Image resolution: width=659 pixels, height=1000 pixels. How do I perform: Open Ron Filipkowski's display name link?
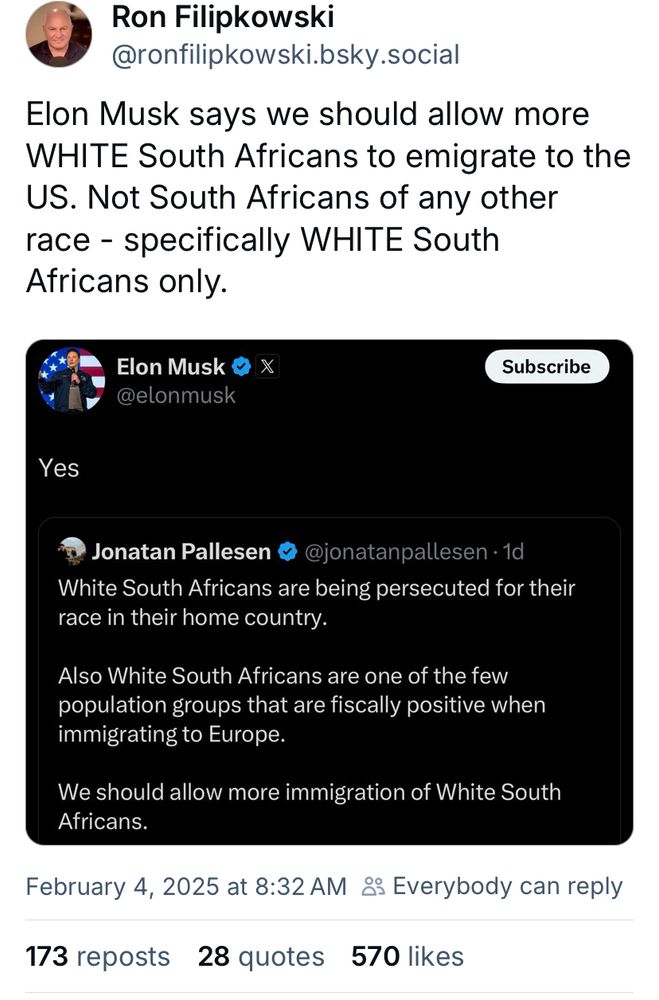222,17
